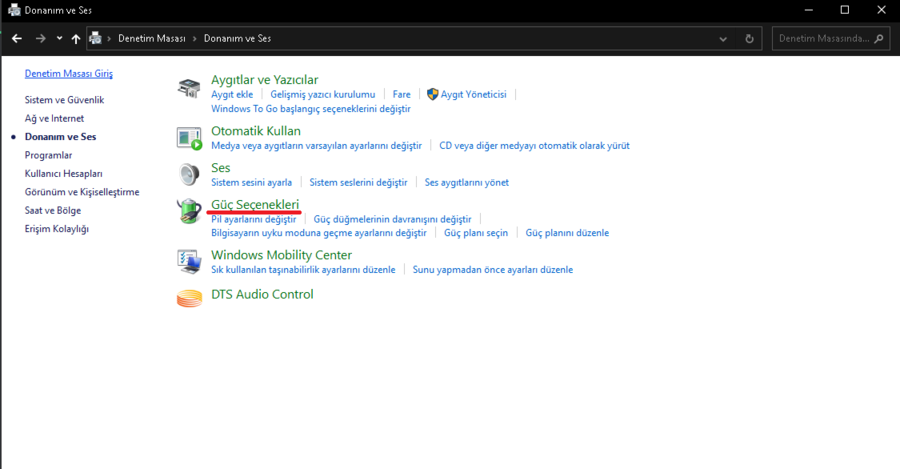Screen dimensions: 900x469
Task: Open the Fare mouse settings link
Action: point(402,95)
